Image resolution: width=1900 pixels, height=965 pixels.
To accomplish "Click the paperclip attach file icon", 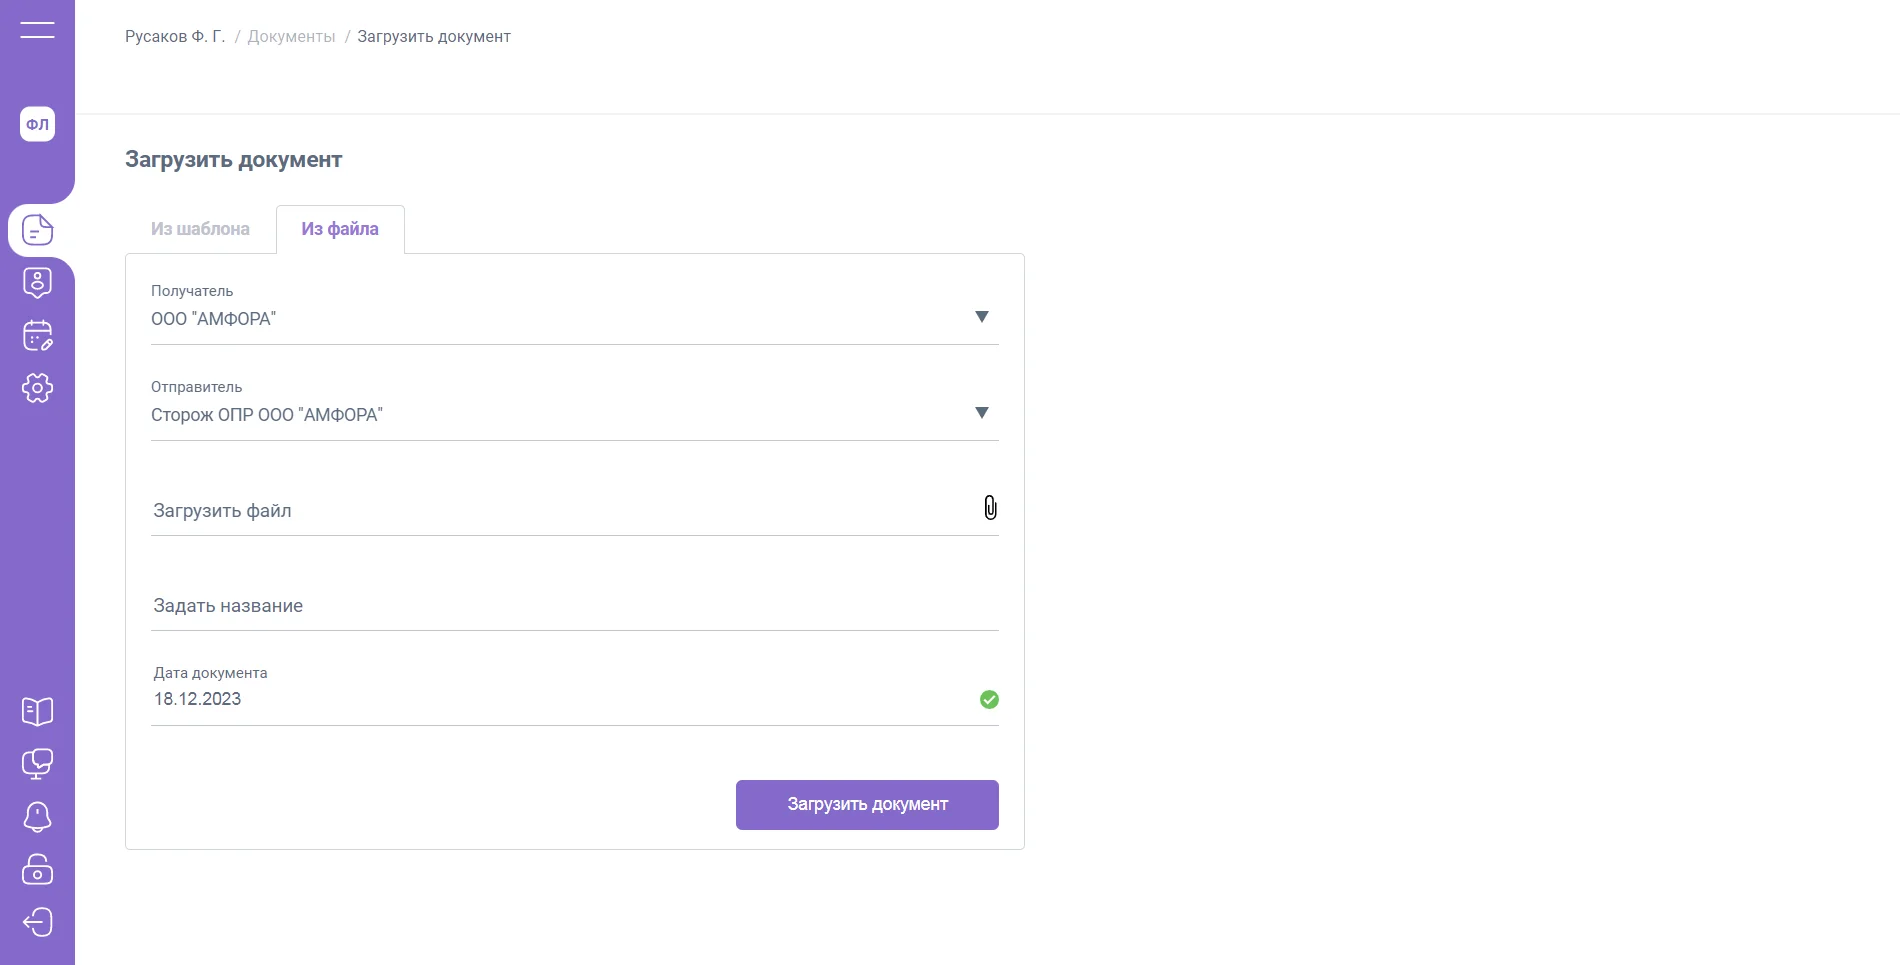I will (990, 508).
